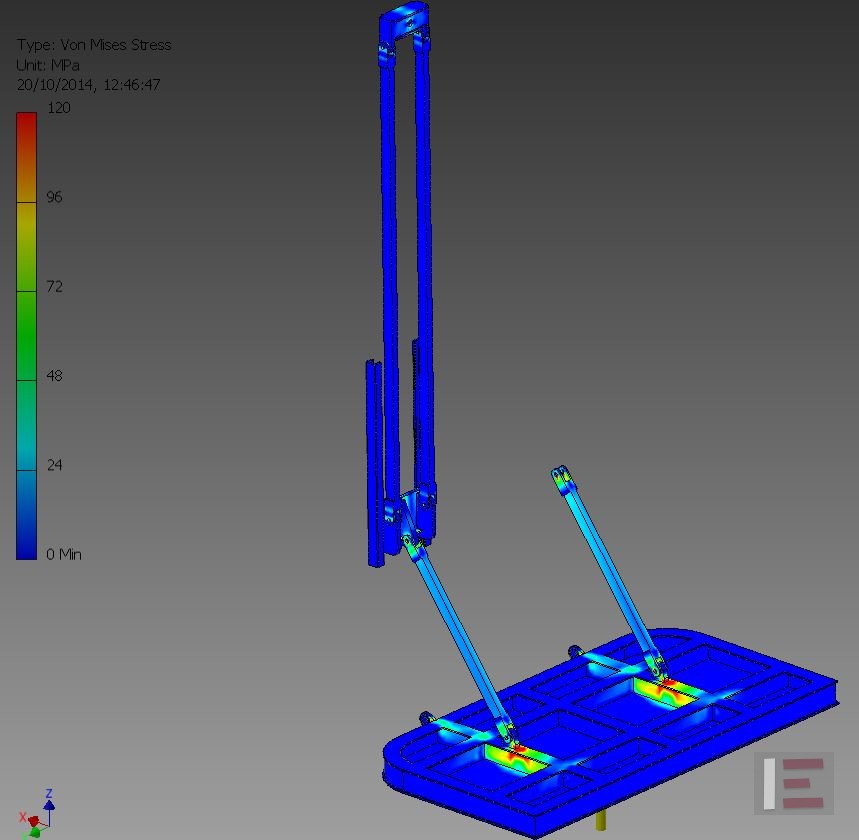Viewport: 859px width, 840px height.
Task: Click the date stamp 20/10/2014, 12:46:47
Action: click(88, 85)
